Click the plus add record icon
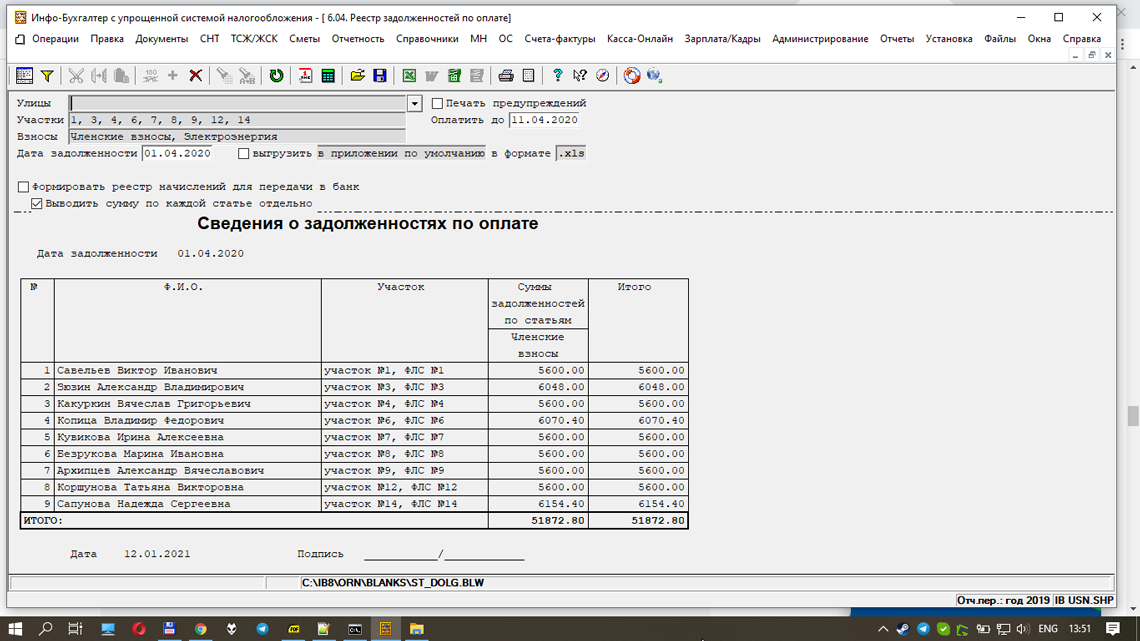The width and height of the screenshot is (1140, 641). (172, 76)
